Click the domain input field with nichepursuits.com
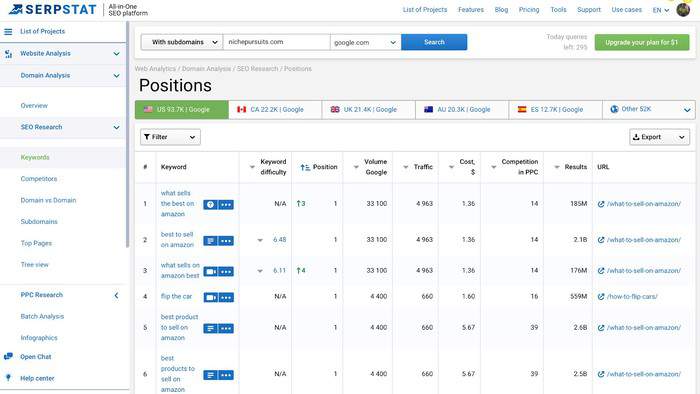Image resolution: width=700 pixels, height=394 pixels. click(x=277, y=42)
